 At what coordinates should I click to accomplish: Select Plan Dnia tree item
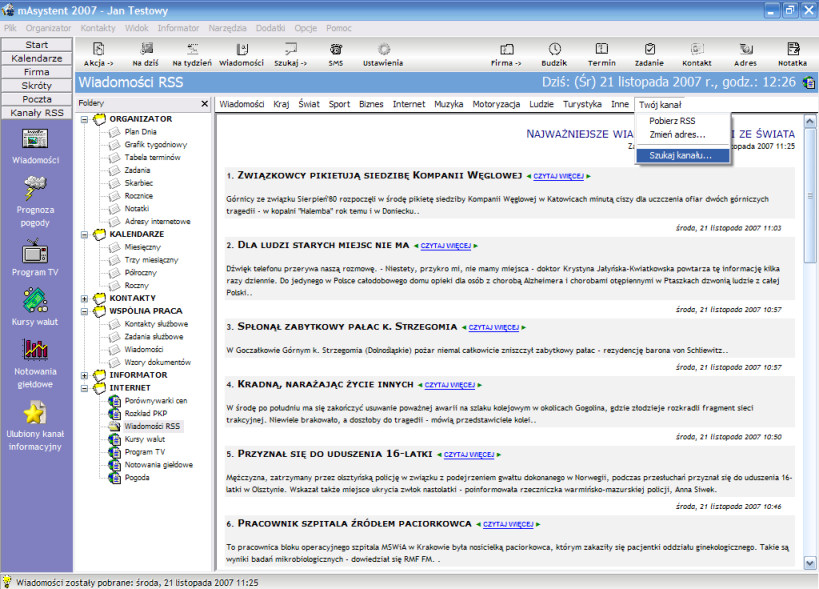tap(141, 132)
